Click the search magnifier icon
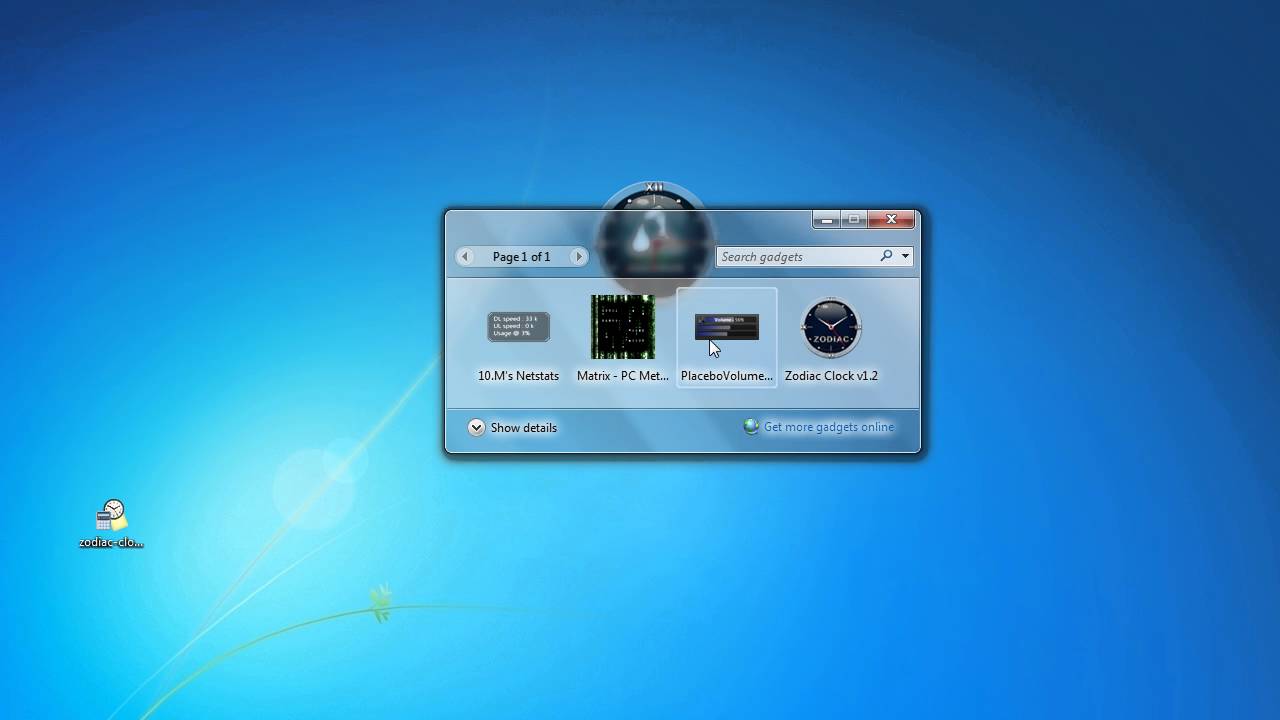 pos(886,256)
